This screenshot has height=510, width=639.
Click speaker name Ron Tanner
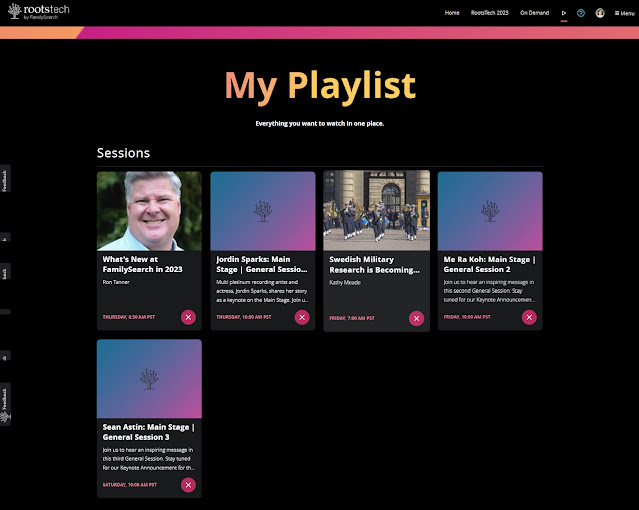pos(116,282)
